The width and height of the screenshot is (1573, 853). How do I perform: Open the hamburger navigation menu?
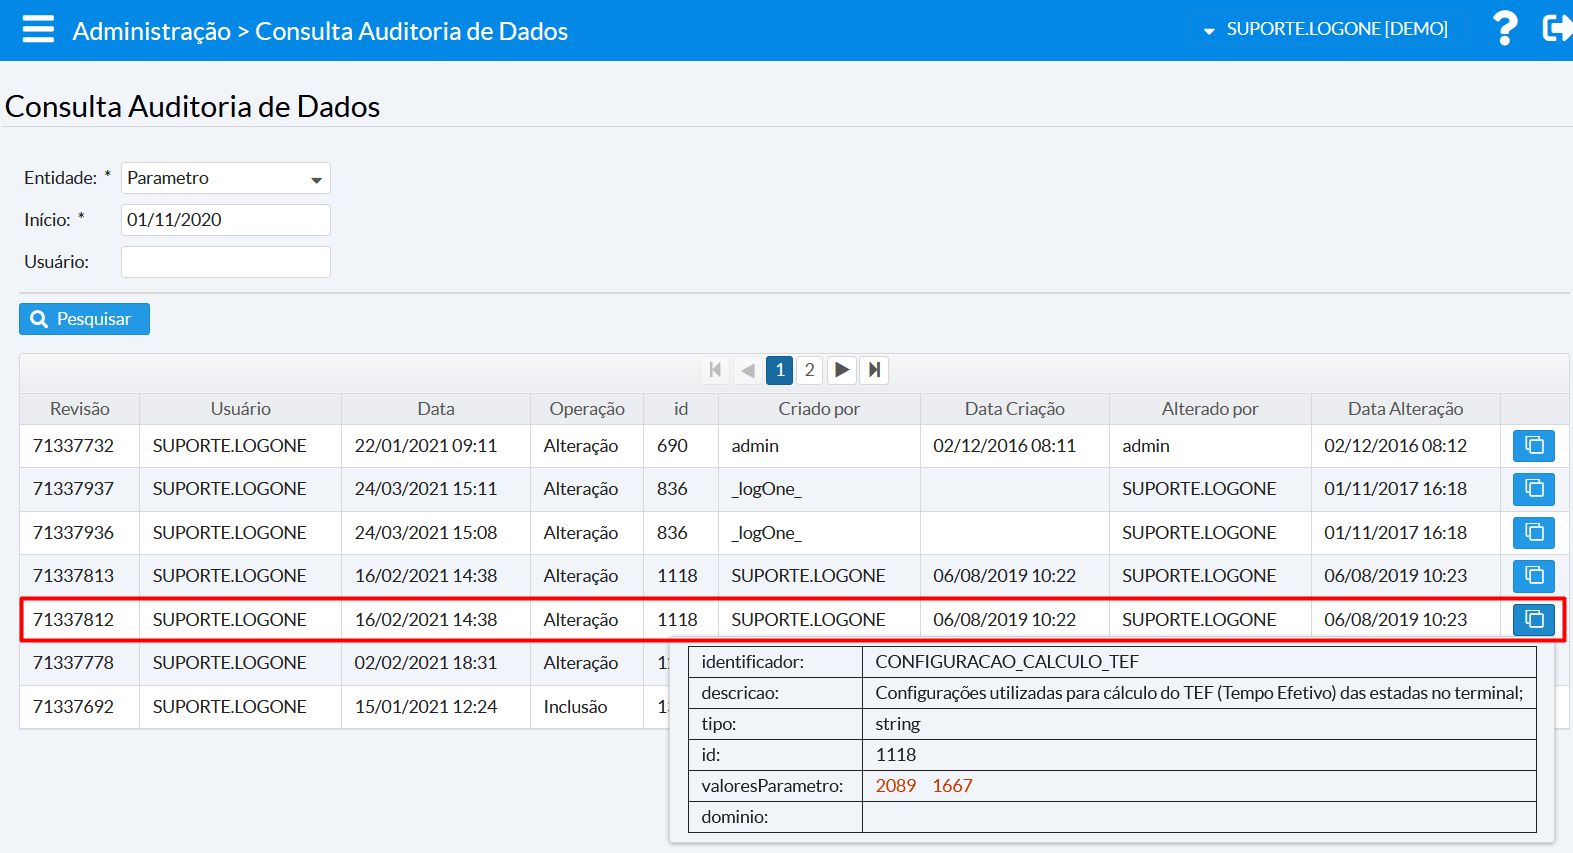click(38, 29)
